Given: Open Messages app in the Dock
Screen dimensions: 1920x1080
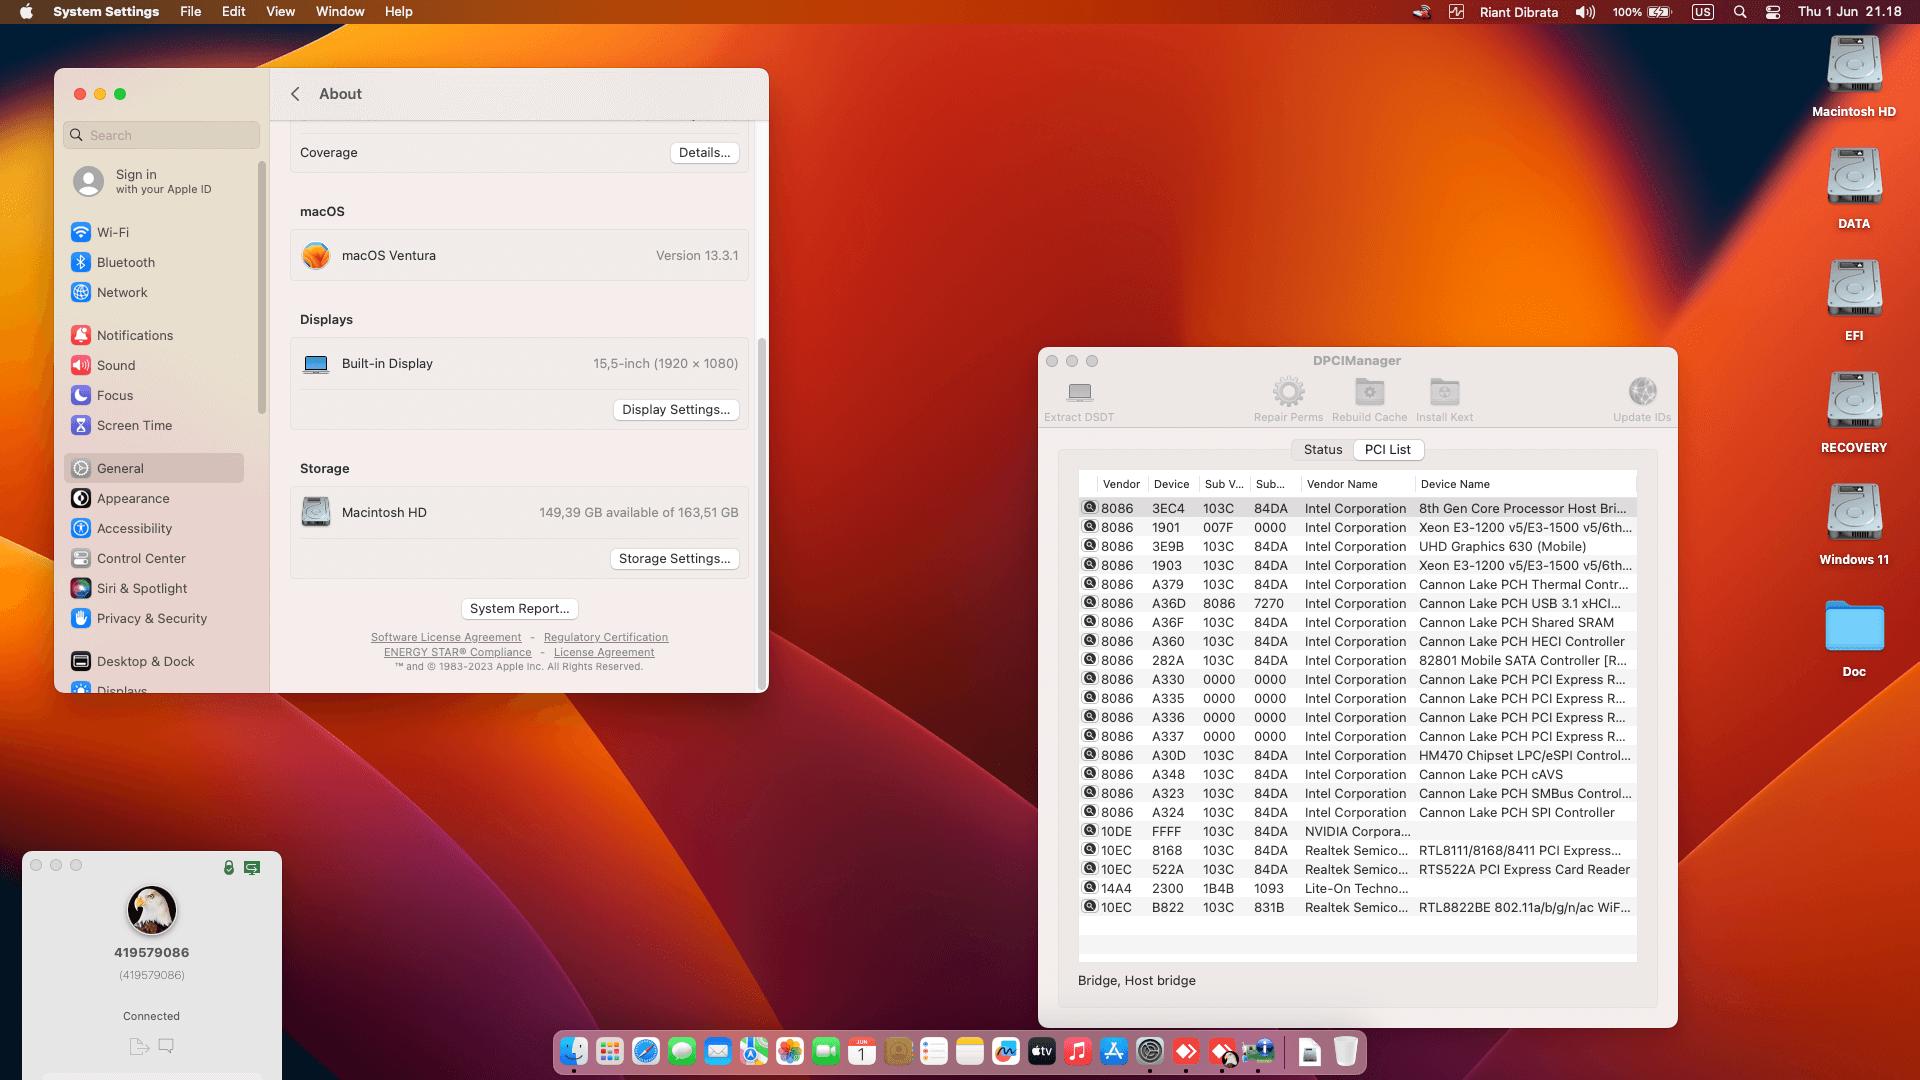Looking at the screenshot, I should 682,1051.
